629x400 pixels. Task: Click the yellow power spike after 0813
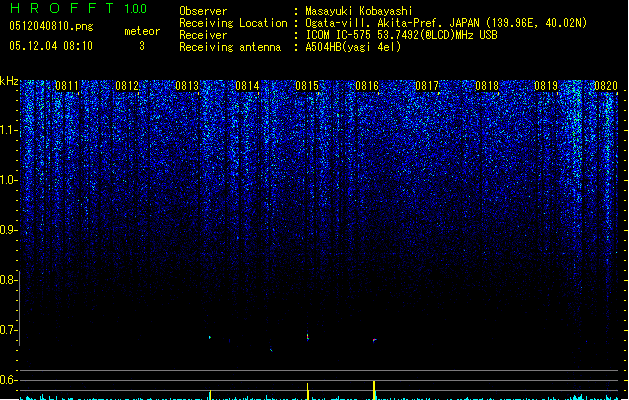[210, 394]
